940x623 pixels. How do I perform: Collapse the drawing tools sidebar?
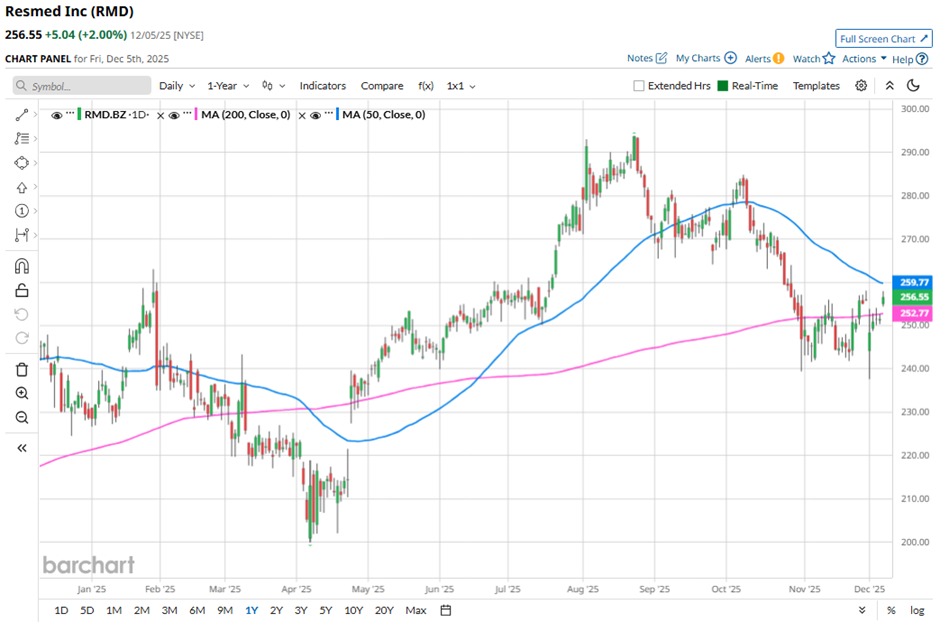(22, 448)
